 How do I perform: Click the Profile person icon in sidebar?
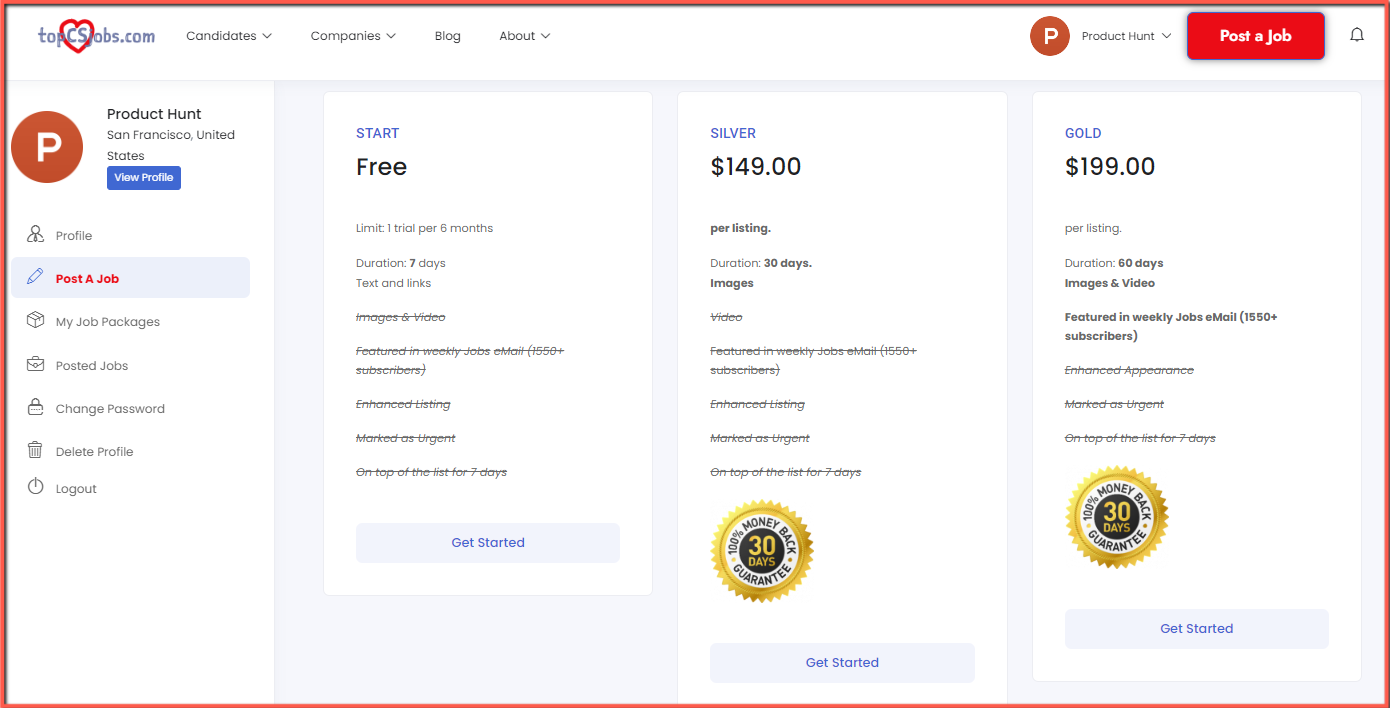(36, 235)
